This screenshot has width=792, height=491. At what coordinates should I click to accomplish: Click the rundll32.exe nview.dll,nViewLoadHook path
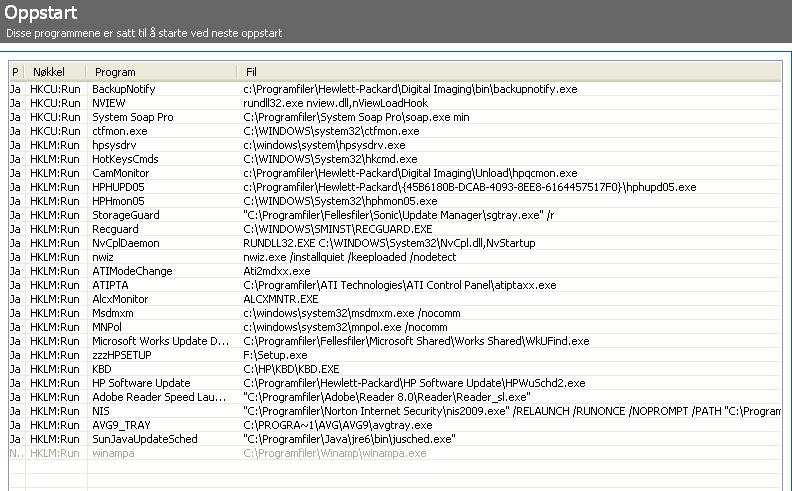click(335, 103)
